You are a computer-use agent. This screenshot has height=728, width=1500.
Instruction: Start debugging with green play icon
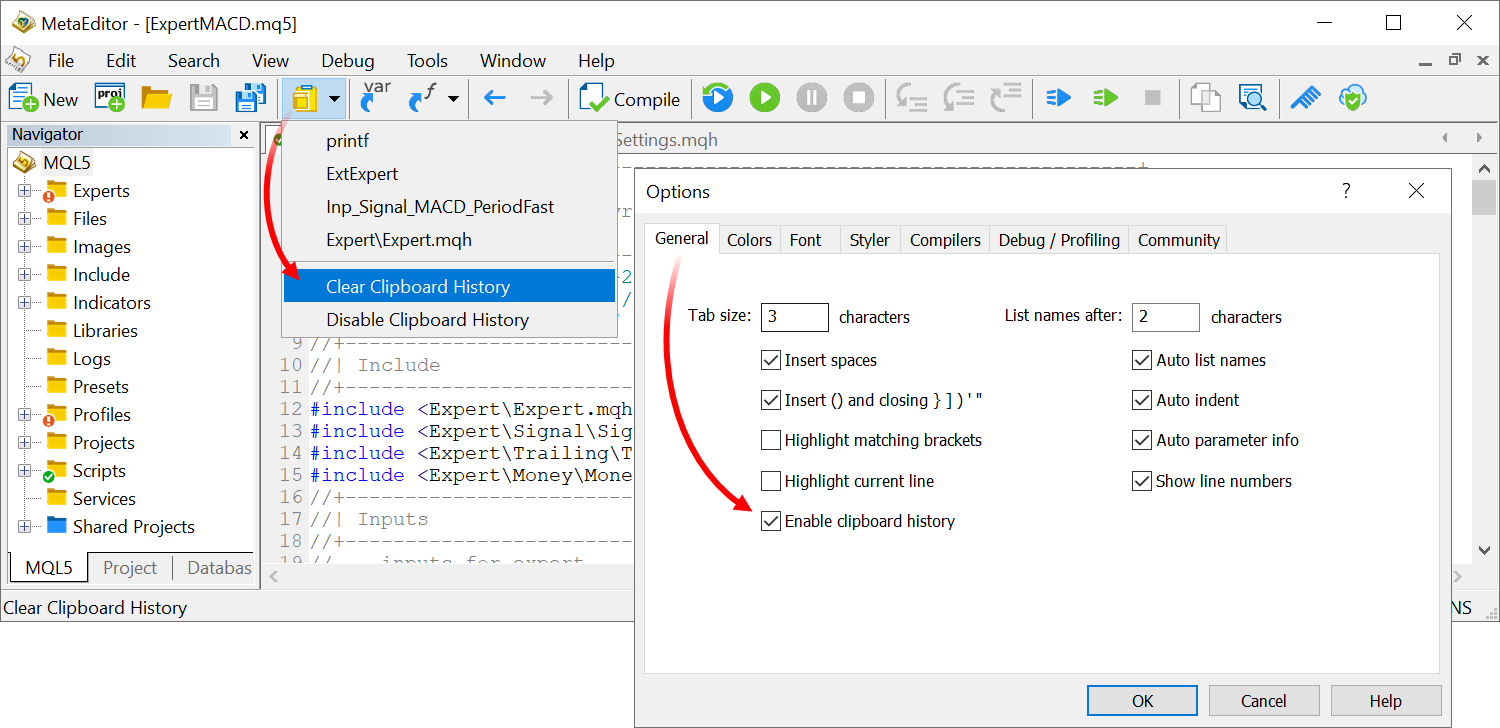coord(765,98)
